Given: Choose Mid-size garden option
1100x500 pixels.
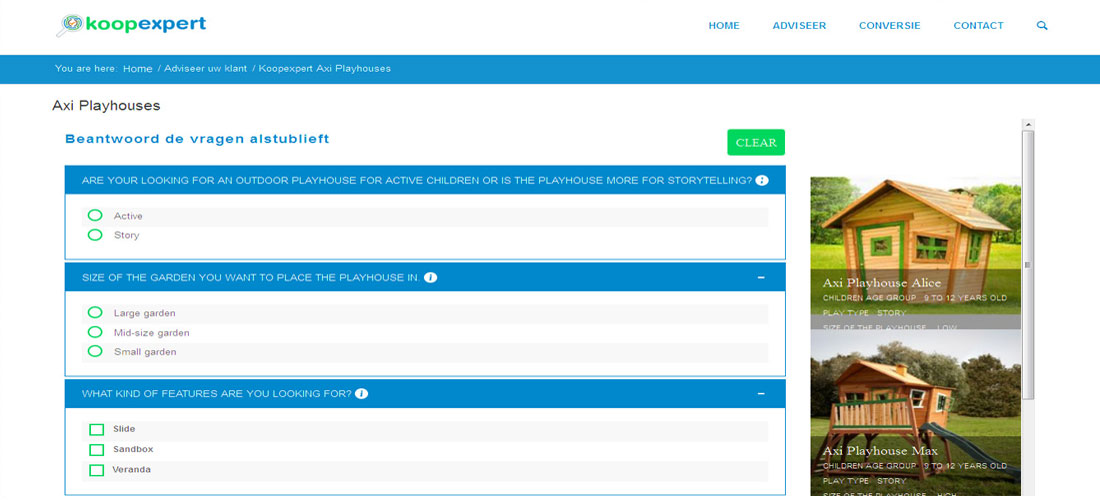Looking at the screenshot, I should point(95,332).
